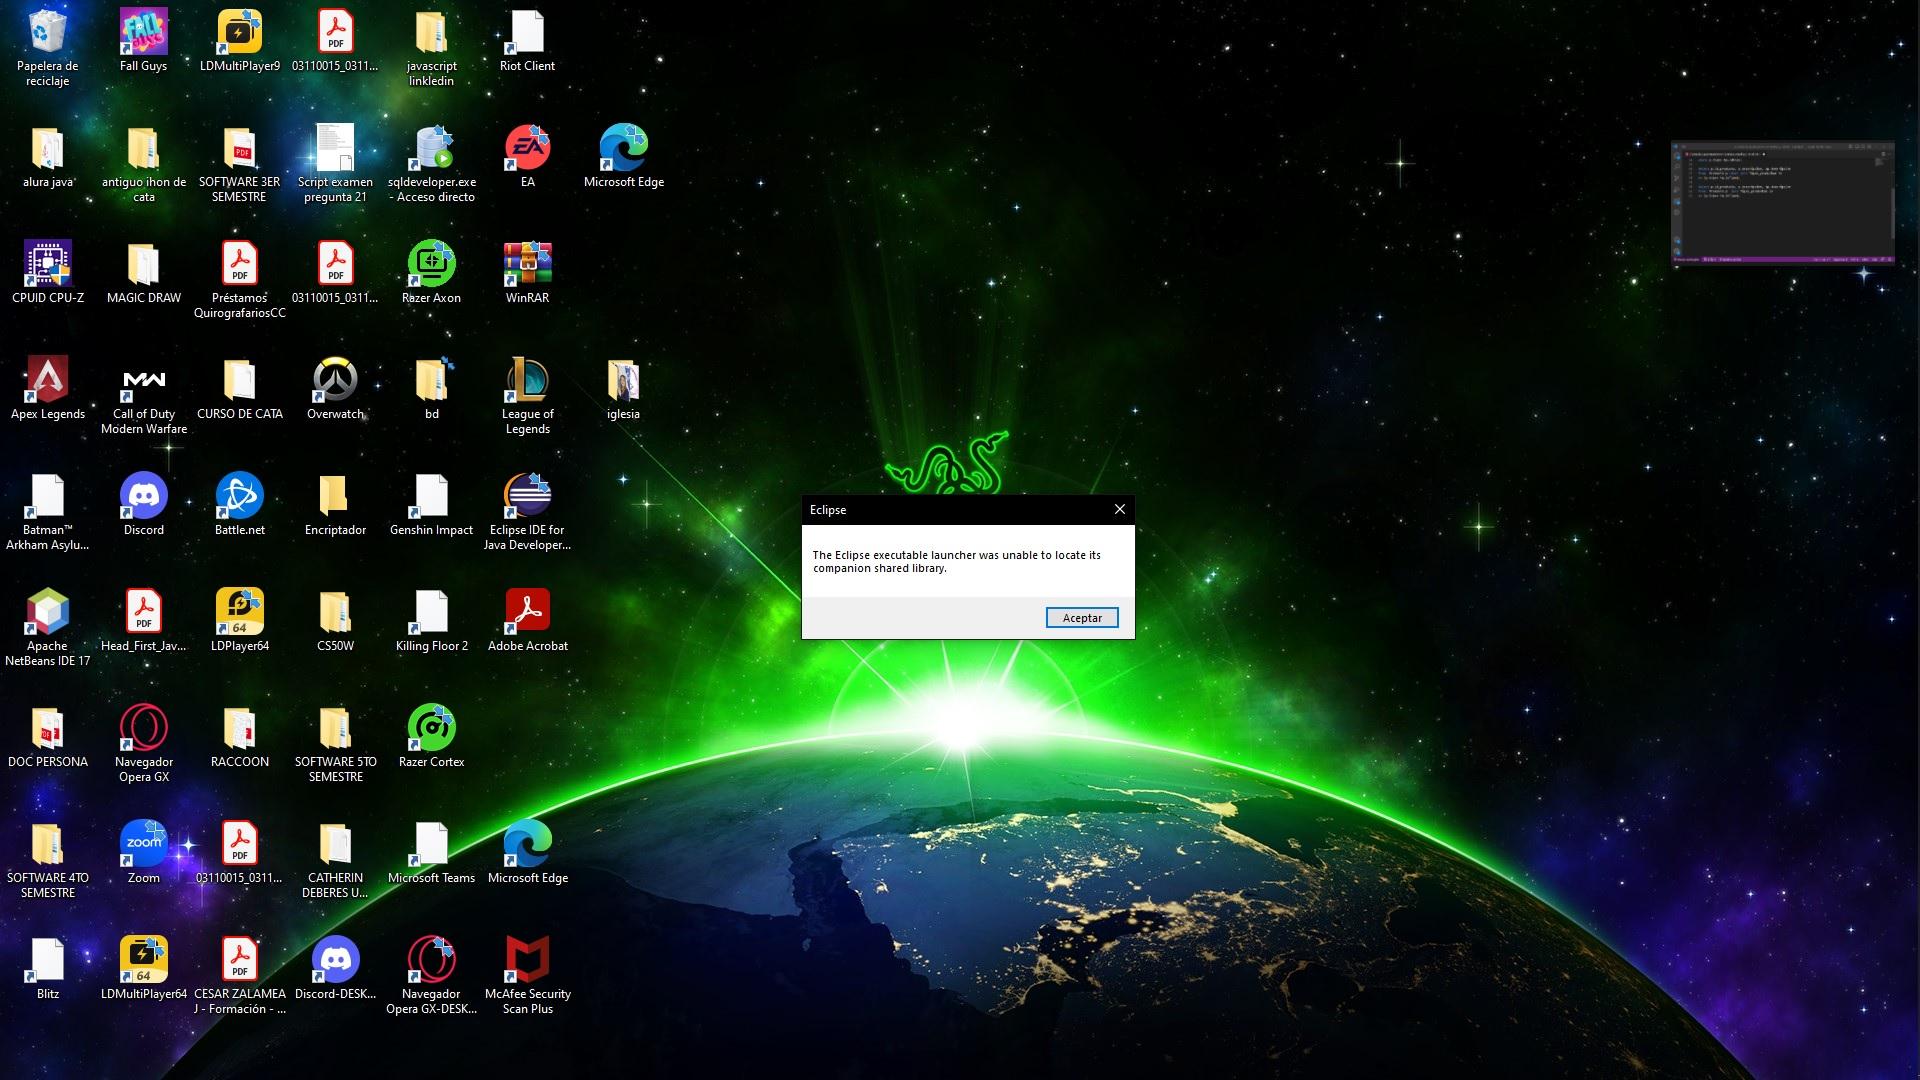The image size is (1920, 1080).
Task: Select the Battle.net icon
Action: click(x=239, y=504)
